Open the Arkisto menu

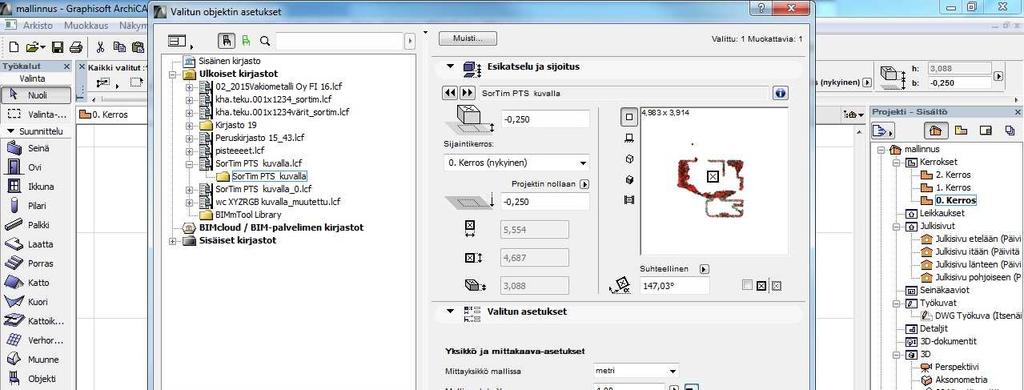pyautogui.click(x=39, y=25)
